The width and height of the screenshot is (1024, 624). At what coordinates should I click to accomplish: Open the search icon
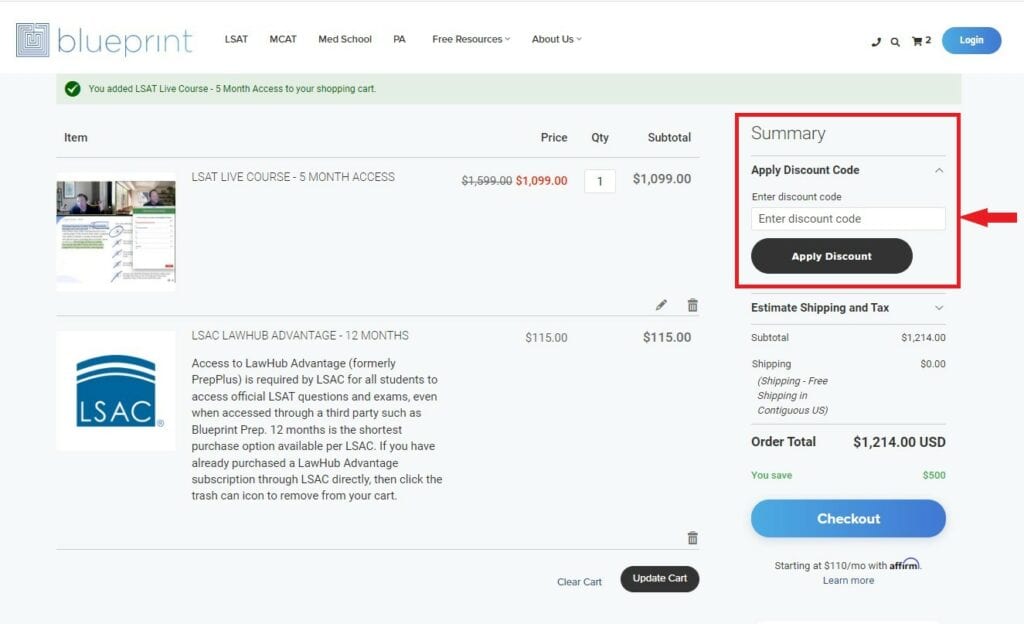tap(895, 41)
